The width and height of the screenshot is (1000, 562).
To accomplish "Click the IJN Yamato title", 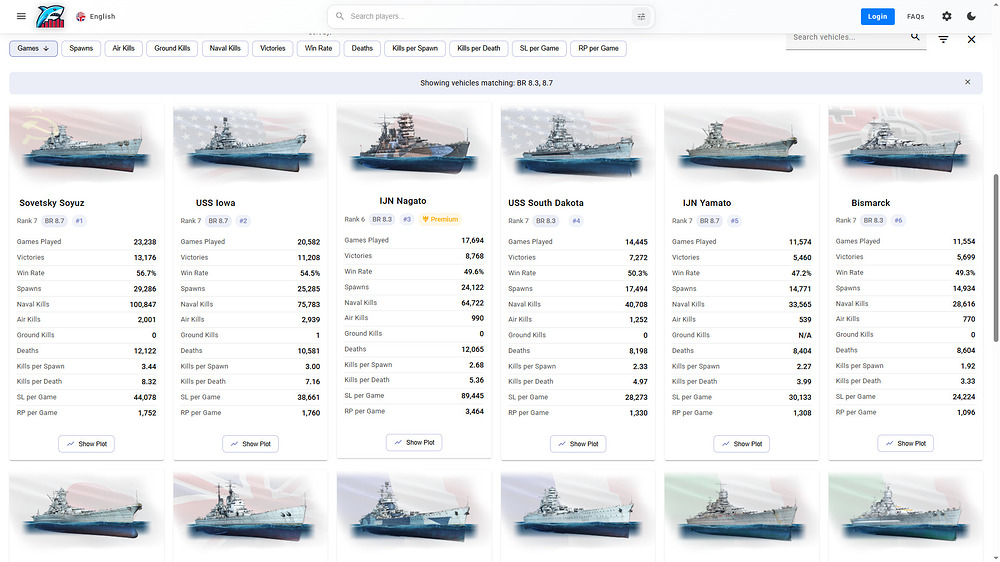I will (x=707, y=203).
